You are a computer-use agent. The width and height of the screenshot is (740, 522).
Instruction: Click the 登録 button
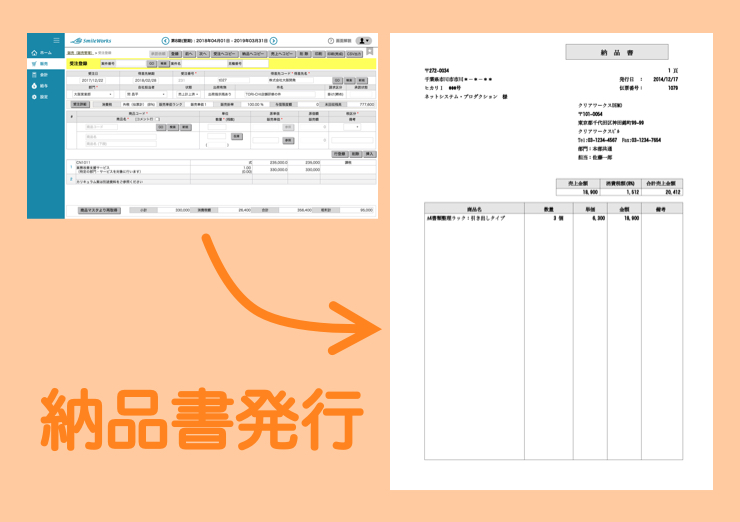175,54
